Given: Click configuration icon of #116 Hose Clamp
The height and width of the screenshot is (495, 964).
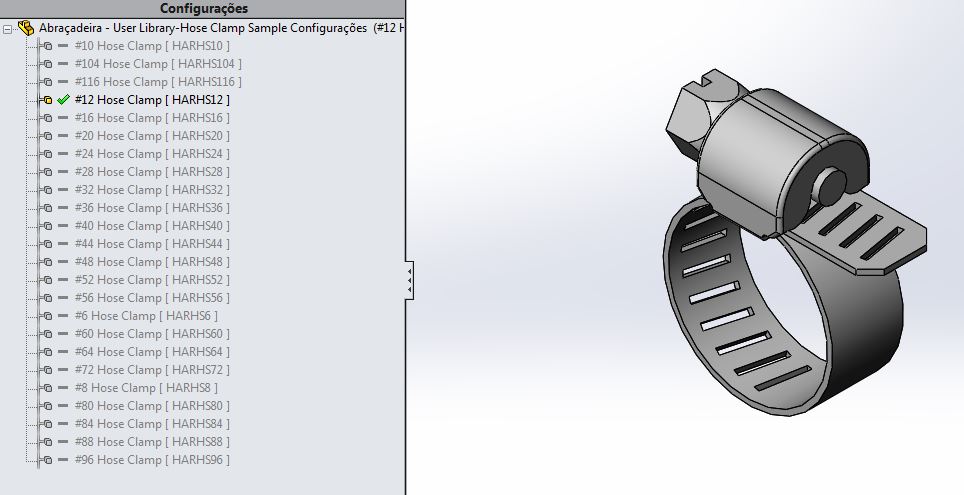Looking at the screenshot, I should coord(47,81).
